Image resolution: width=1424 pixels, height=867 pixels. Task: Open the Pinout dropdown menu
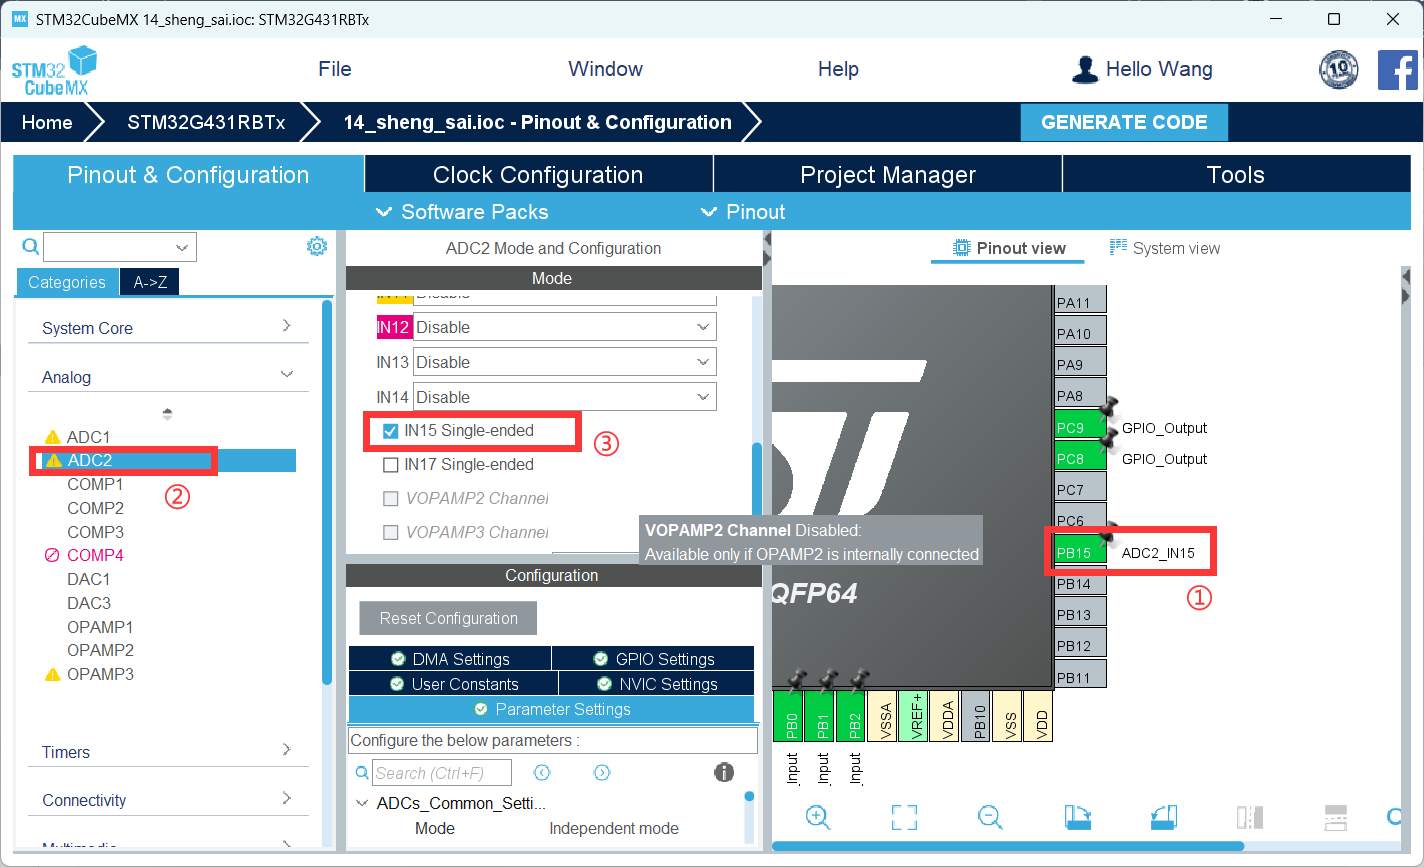pyautogui.click(x=743, y=212)
